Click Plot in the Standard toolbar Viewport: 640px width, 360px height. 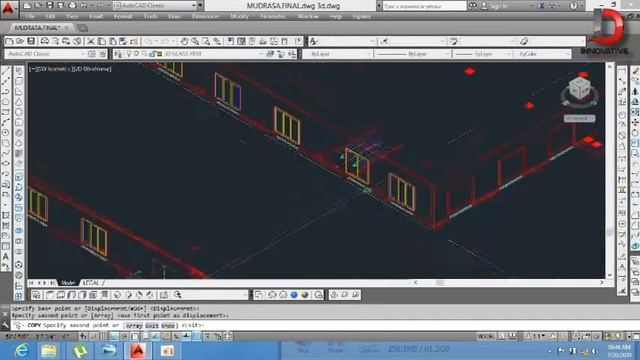45,41
